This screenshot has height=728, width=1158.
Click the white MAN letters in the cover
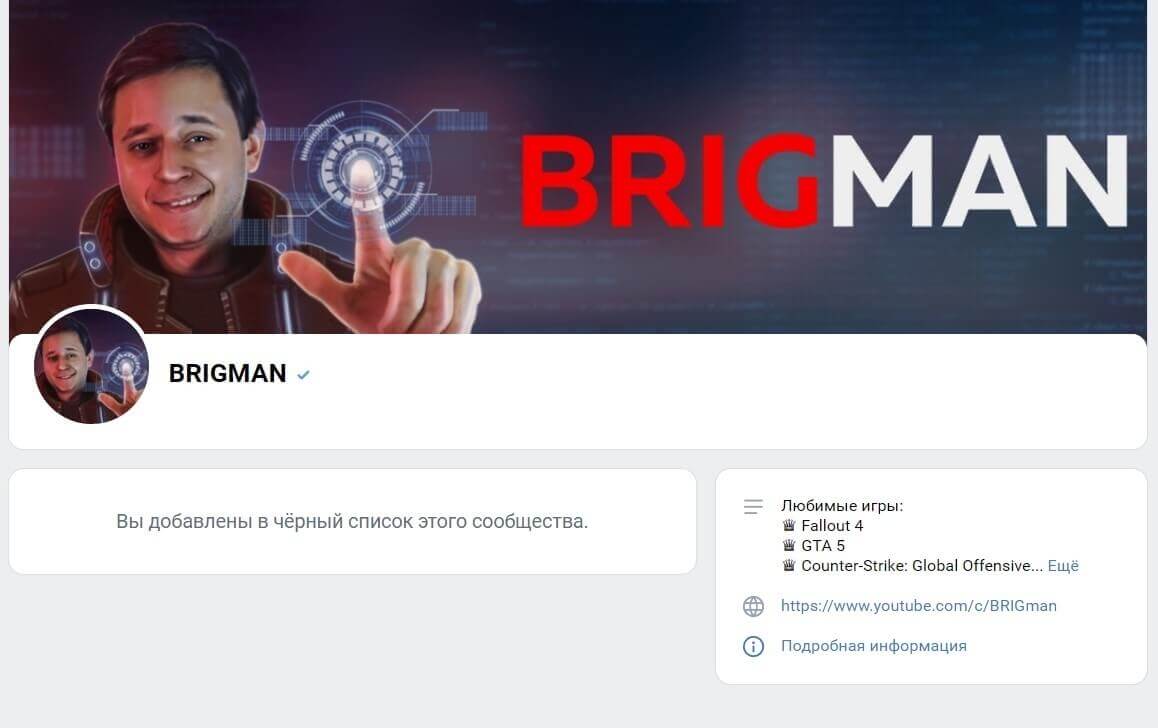coord(979,182)
